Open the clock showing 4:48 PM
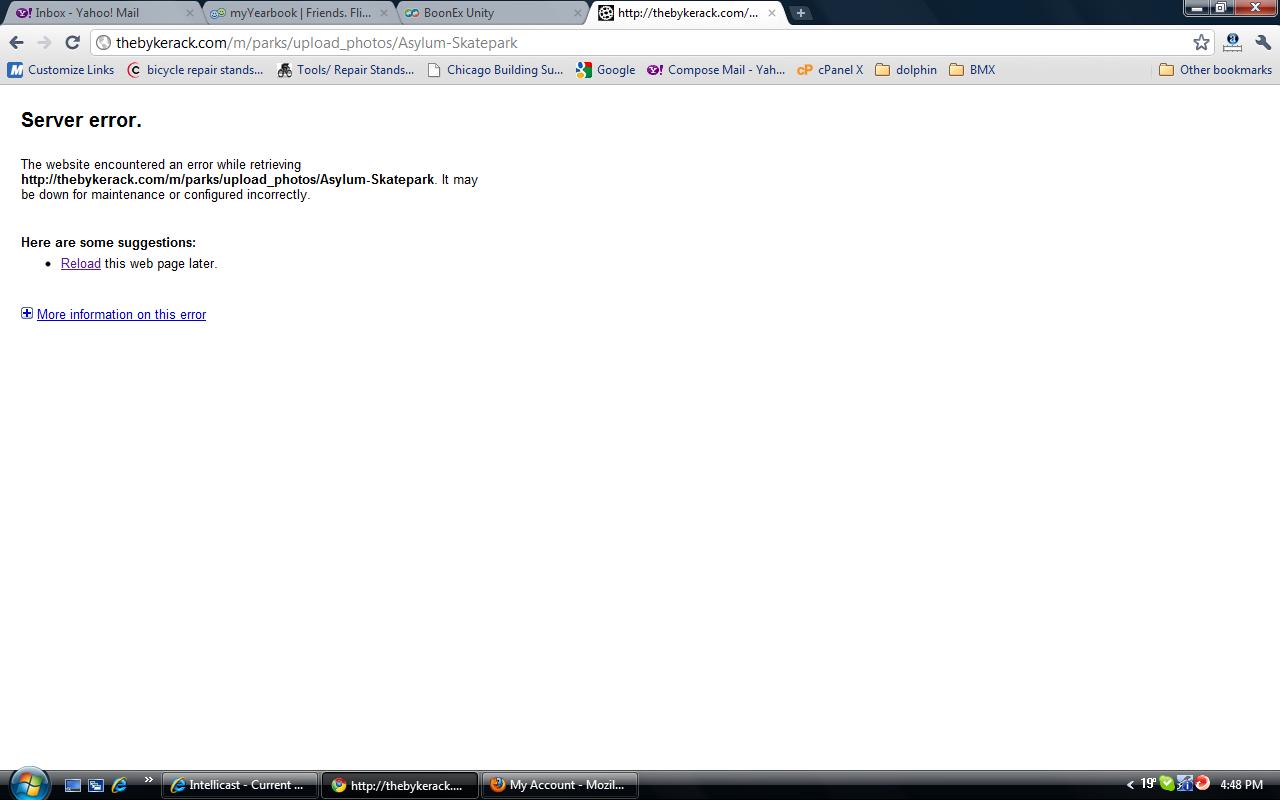The image size is (1280, 800). [x=1241, y=785]
